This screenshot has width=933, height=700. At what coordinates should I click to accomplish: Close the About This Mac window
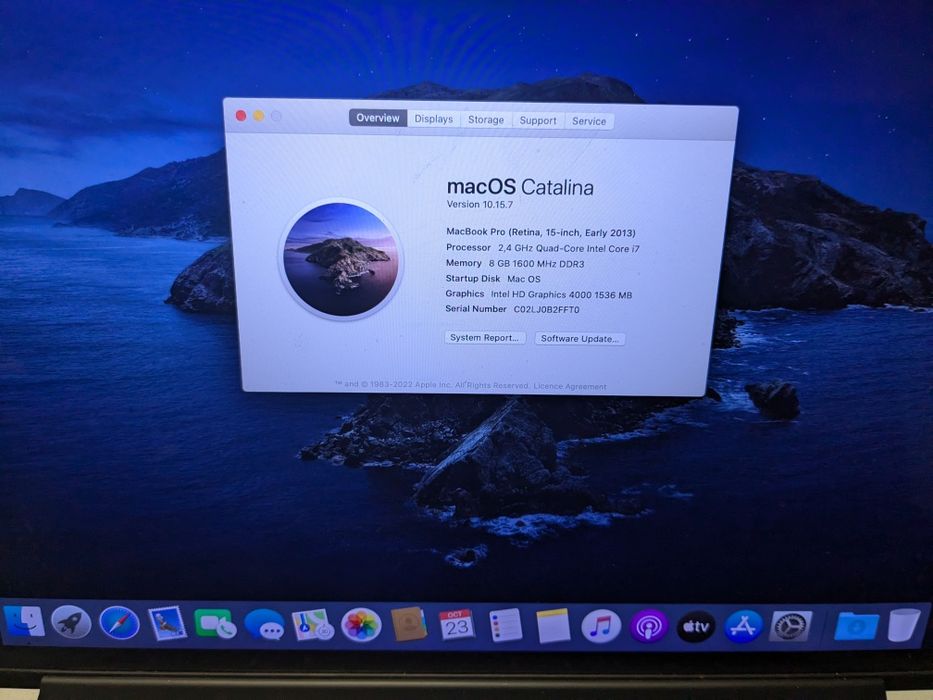click(241, 115)
